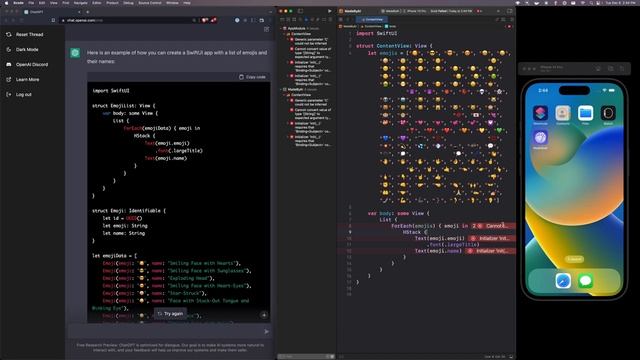640x360 pixels.
Task: Open the Contacts app in the simulator
Action: click(x=563, y=113)
